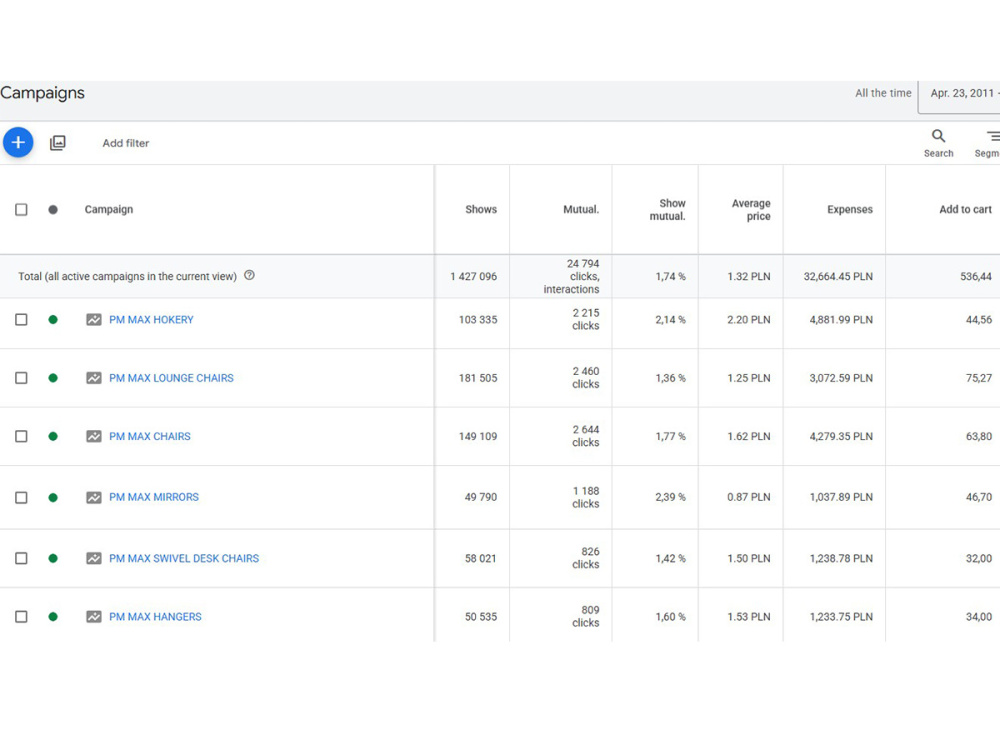Click the All the time label
The height and width of the screenshot is (750, 1000).
point(883,93)
